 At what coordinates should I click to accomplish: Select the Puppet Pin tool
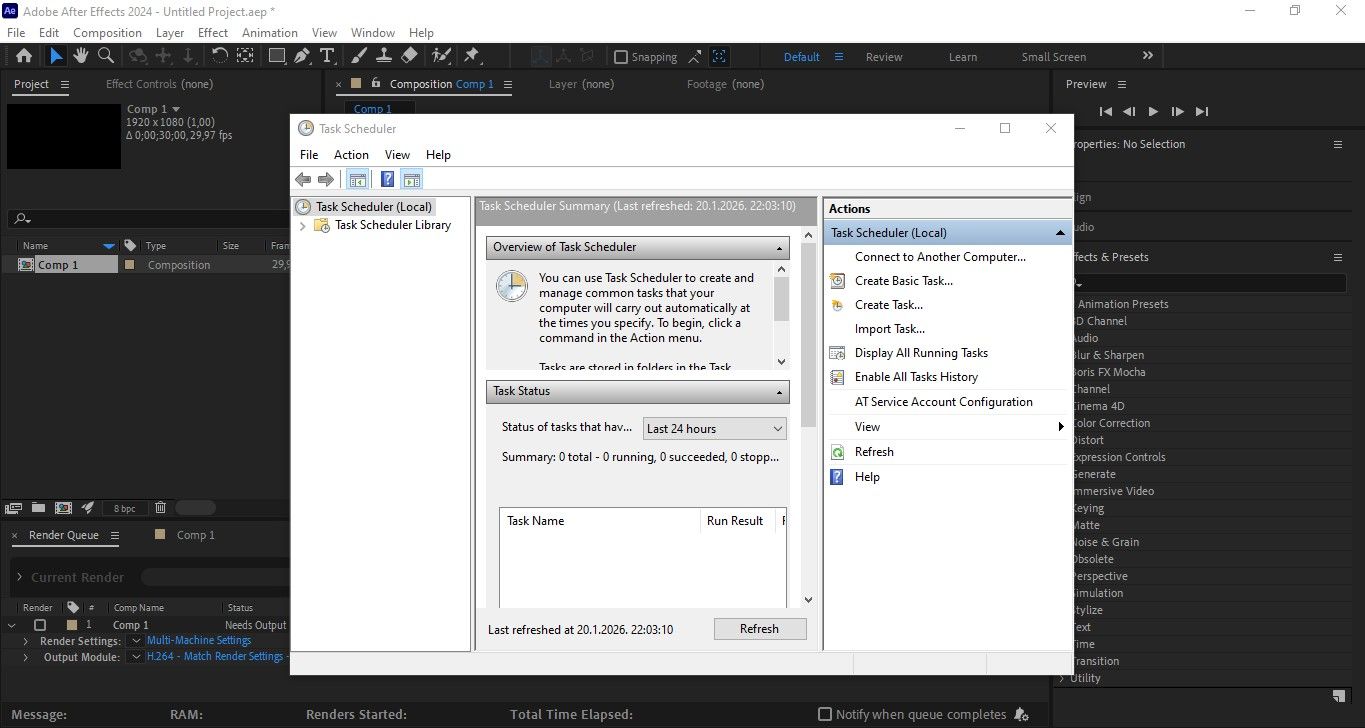(471, 56)
